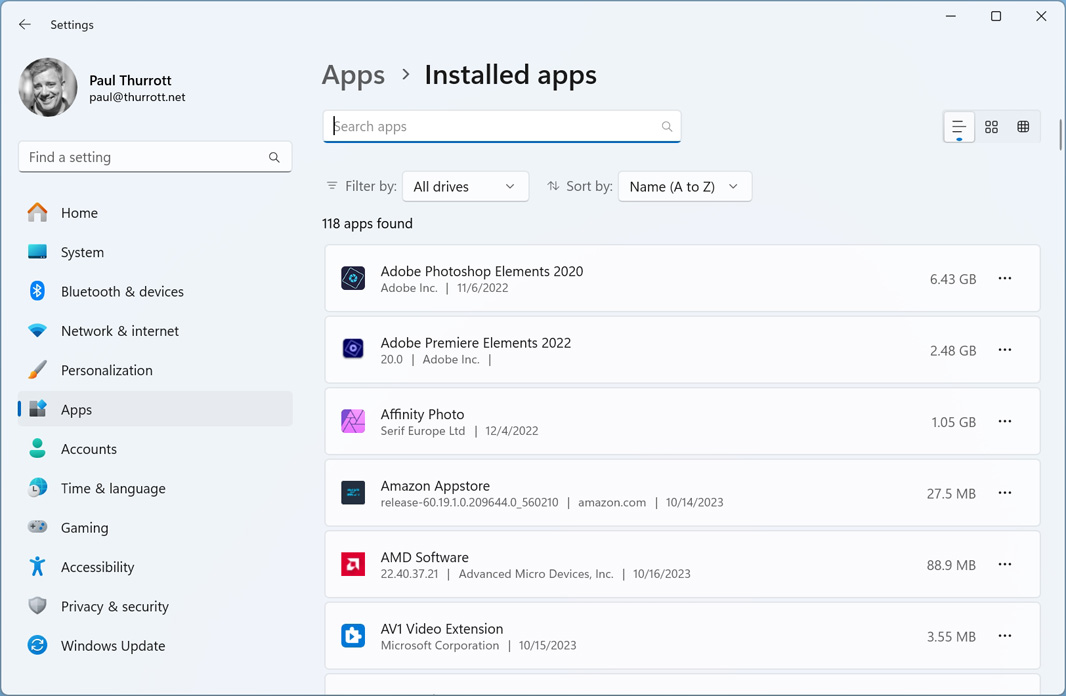The image size is (1066, 696).
Task: Open Bluetooth & devices settings
Action: [122, 292]
